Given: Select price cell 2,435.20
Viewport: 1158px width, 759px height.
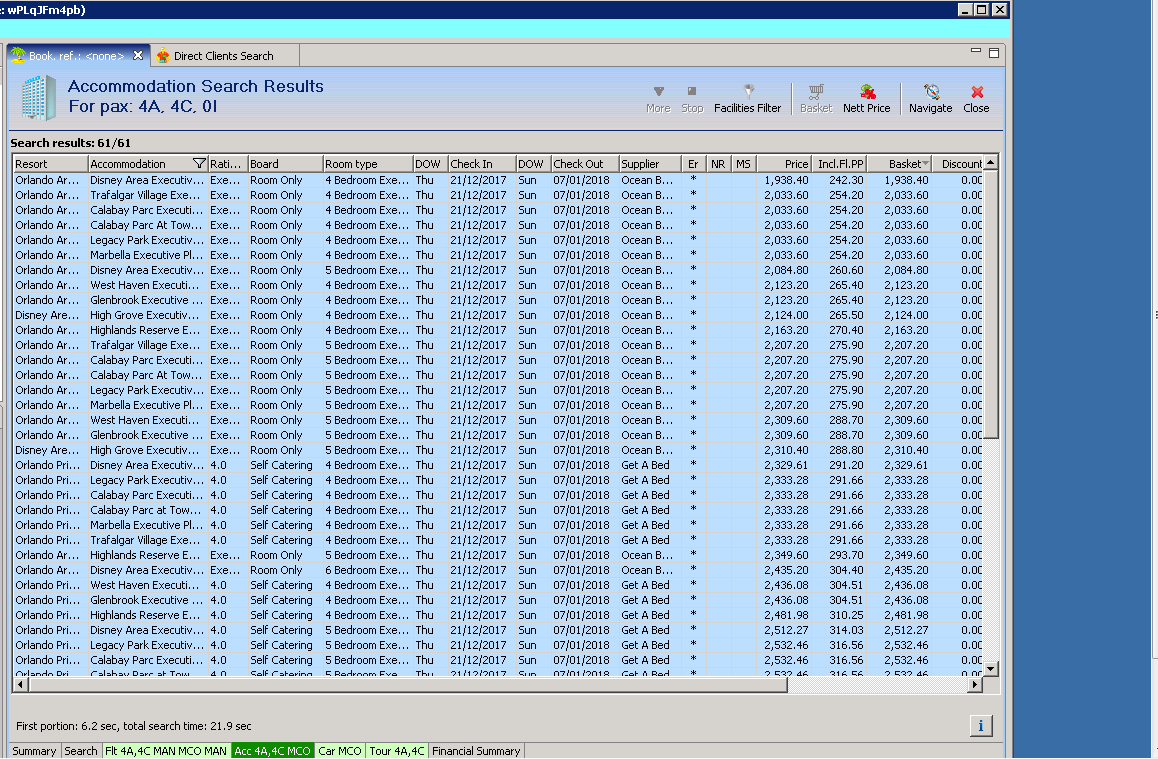Looking at the screenshot, I should pos(784,570).
